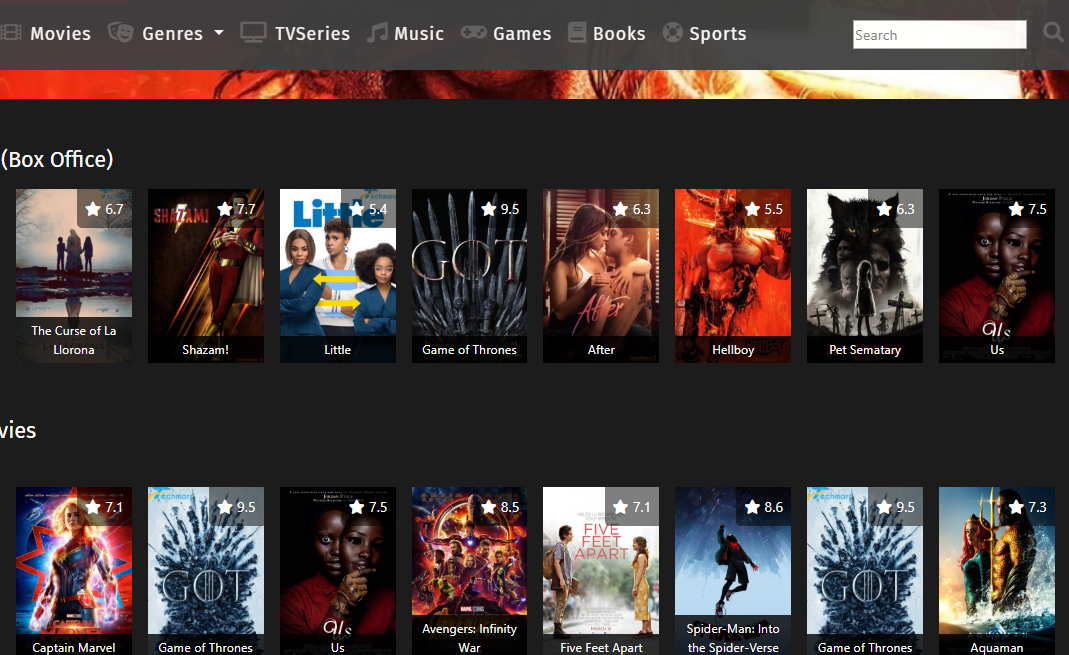Click the magnifier search icon
Image resolution: width=1069 pixels, height=655 pixels.
[x=1053, y=33]
